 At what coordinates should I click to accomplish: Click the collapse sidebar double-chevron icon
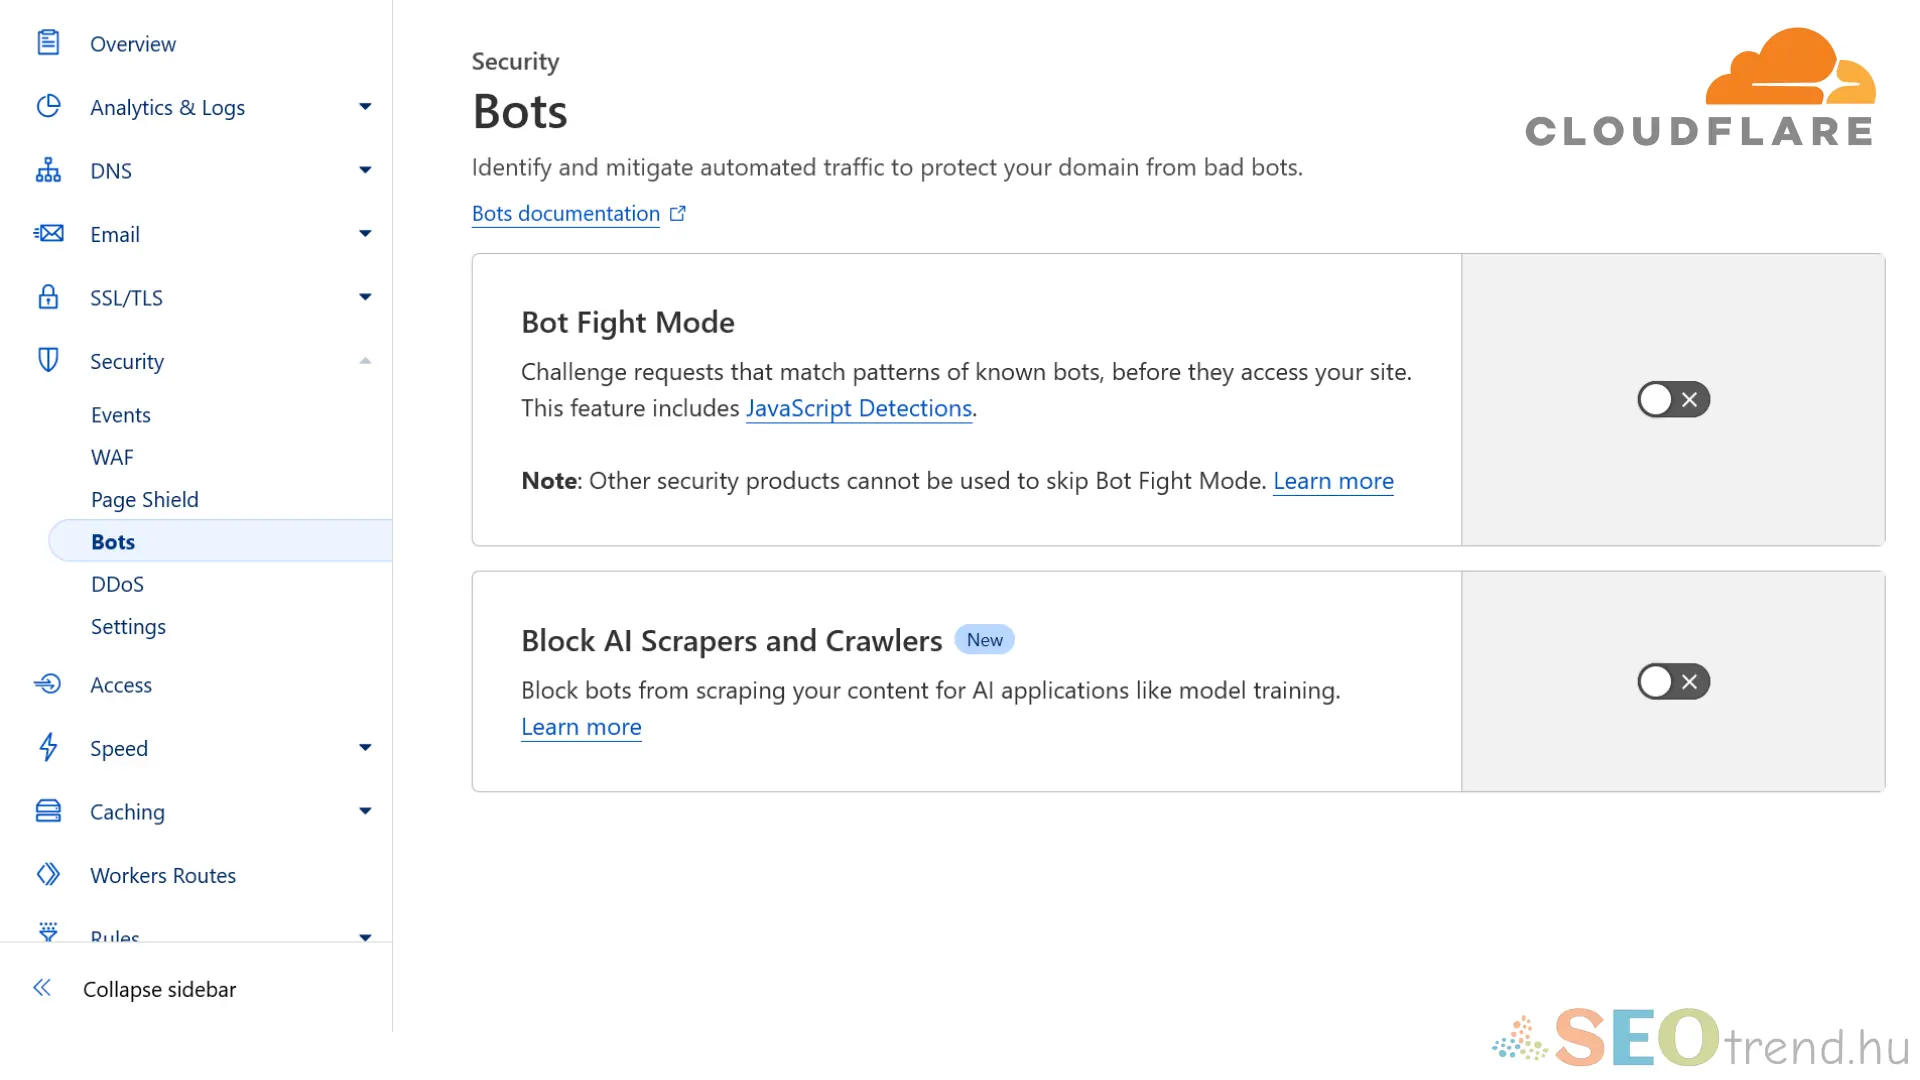pos(42,988)
